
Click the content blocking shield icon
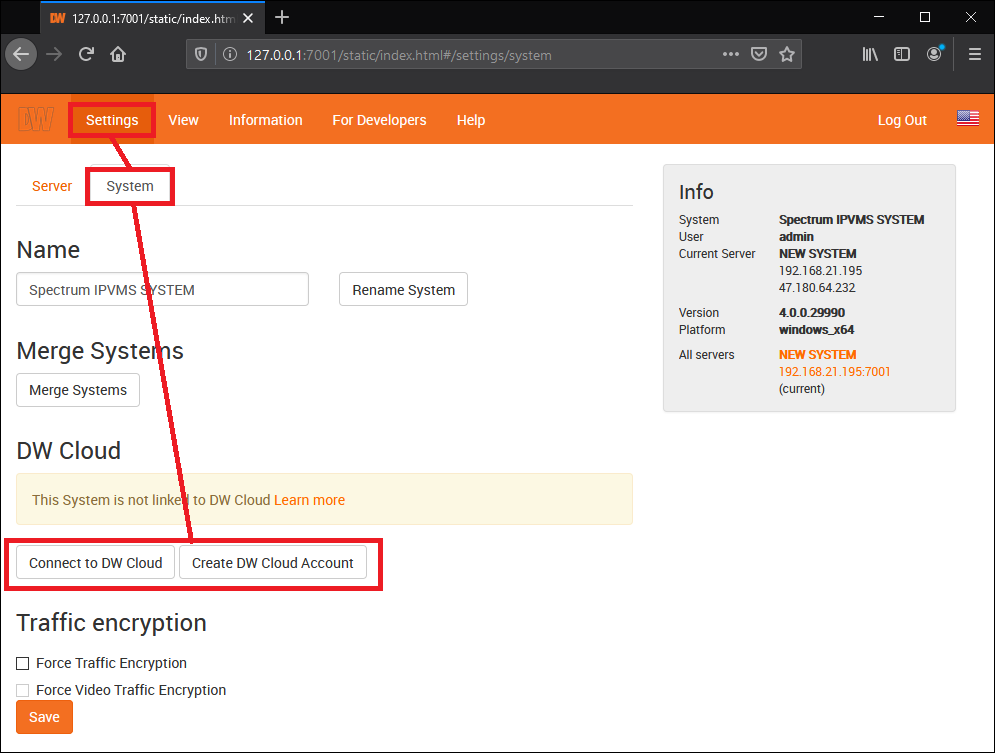tap(202, 54)
